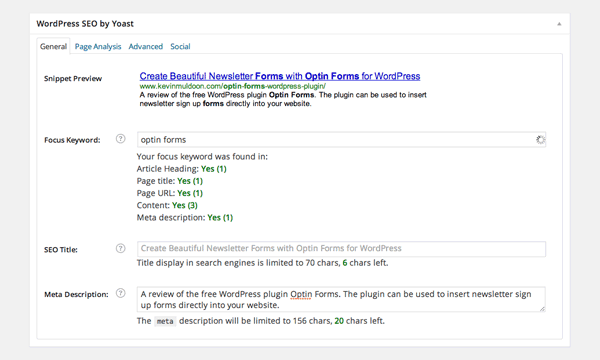Click into the Meta Description textarea
The height and width of the screenshot is (360, 600).
(341, 299)
